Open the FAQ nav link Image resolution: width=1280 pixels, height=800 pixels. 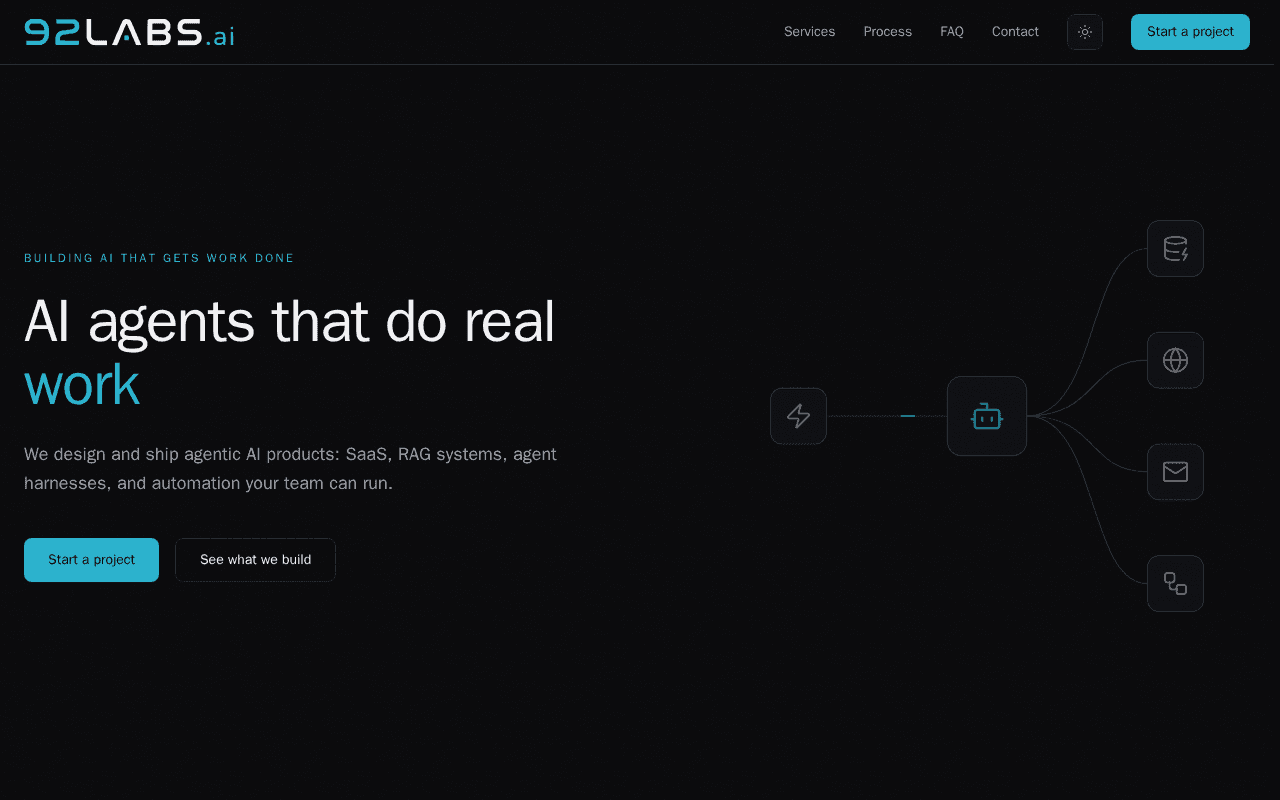point(952,32)
